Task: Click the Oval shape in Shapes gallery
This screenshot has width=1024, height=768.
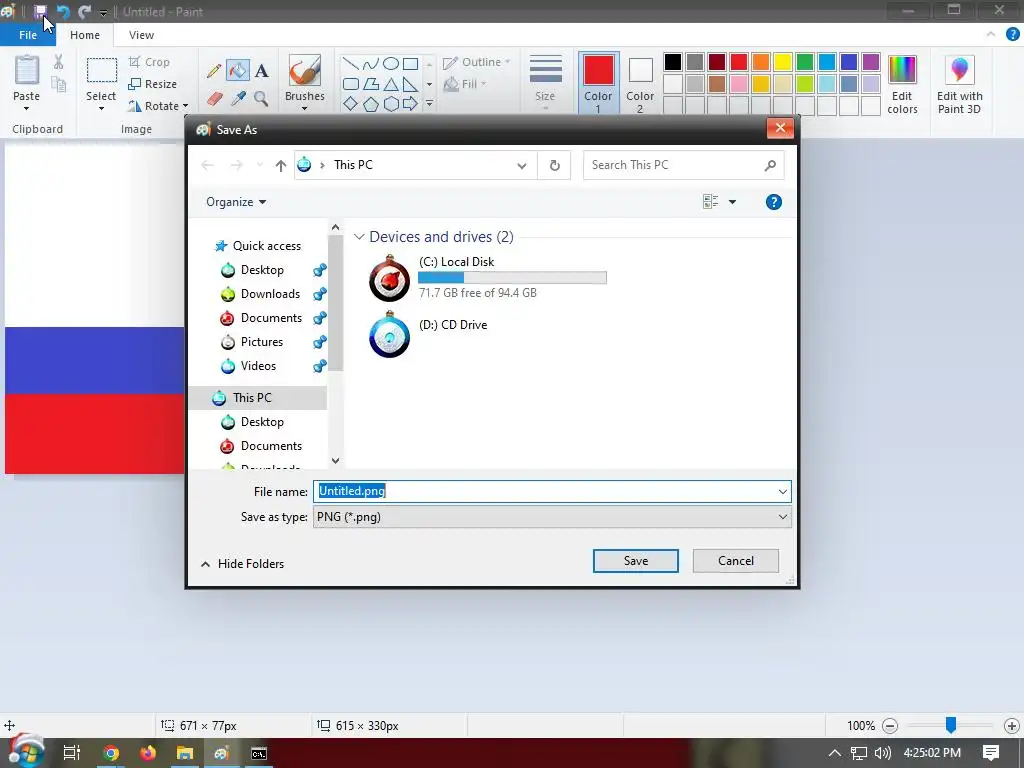Action: (391, 63)
